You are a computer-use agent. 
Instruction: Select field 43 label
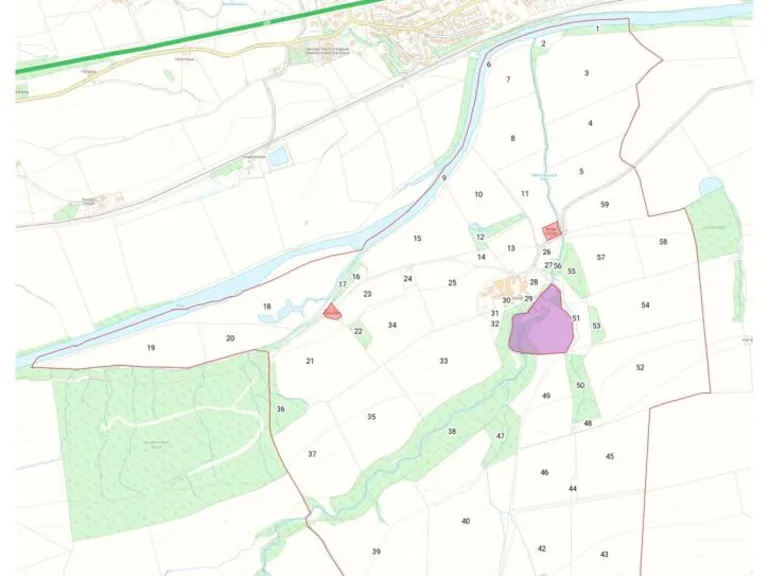pos(604,554)
